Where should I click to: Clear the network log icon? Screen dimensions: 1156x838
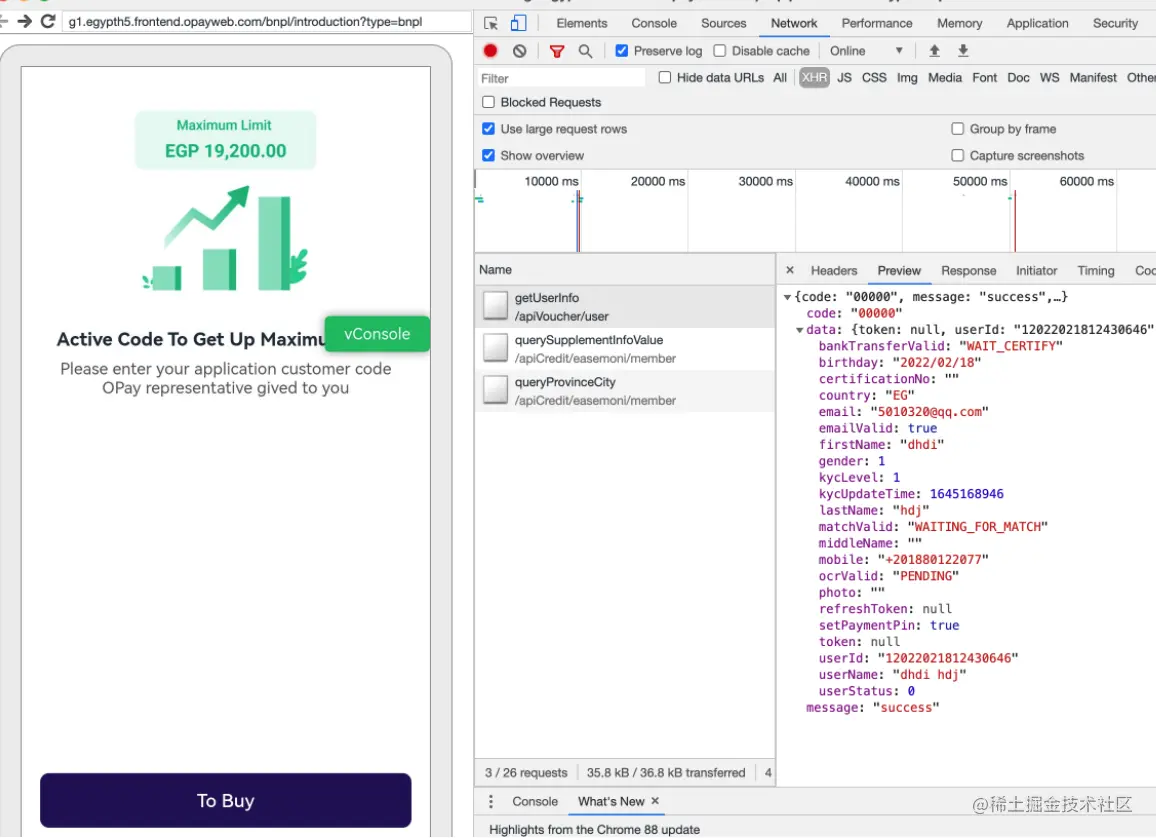coord(520,51)
